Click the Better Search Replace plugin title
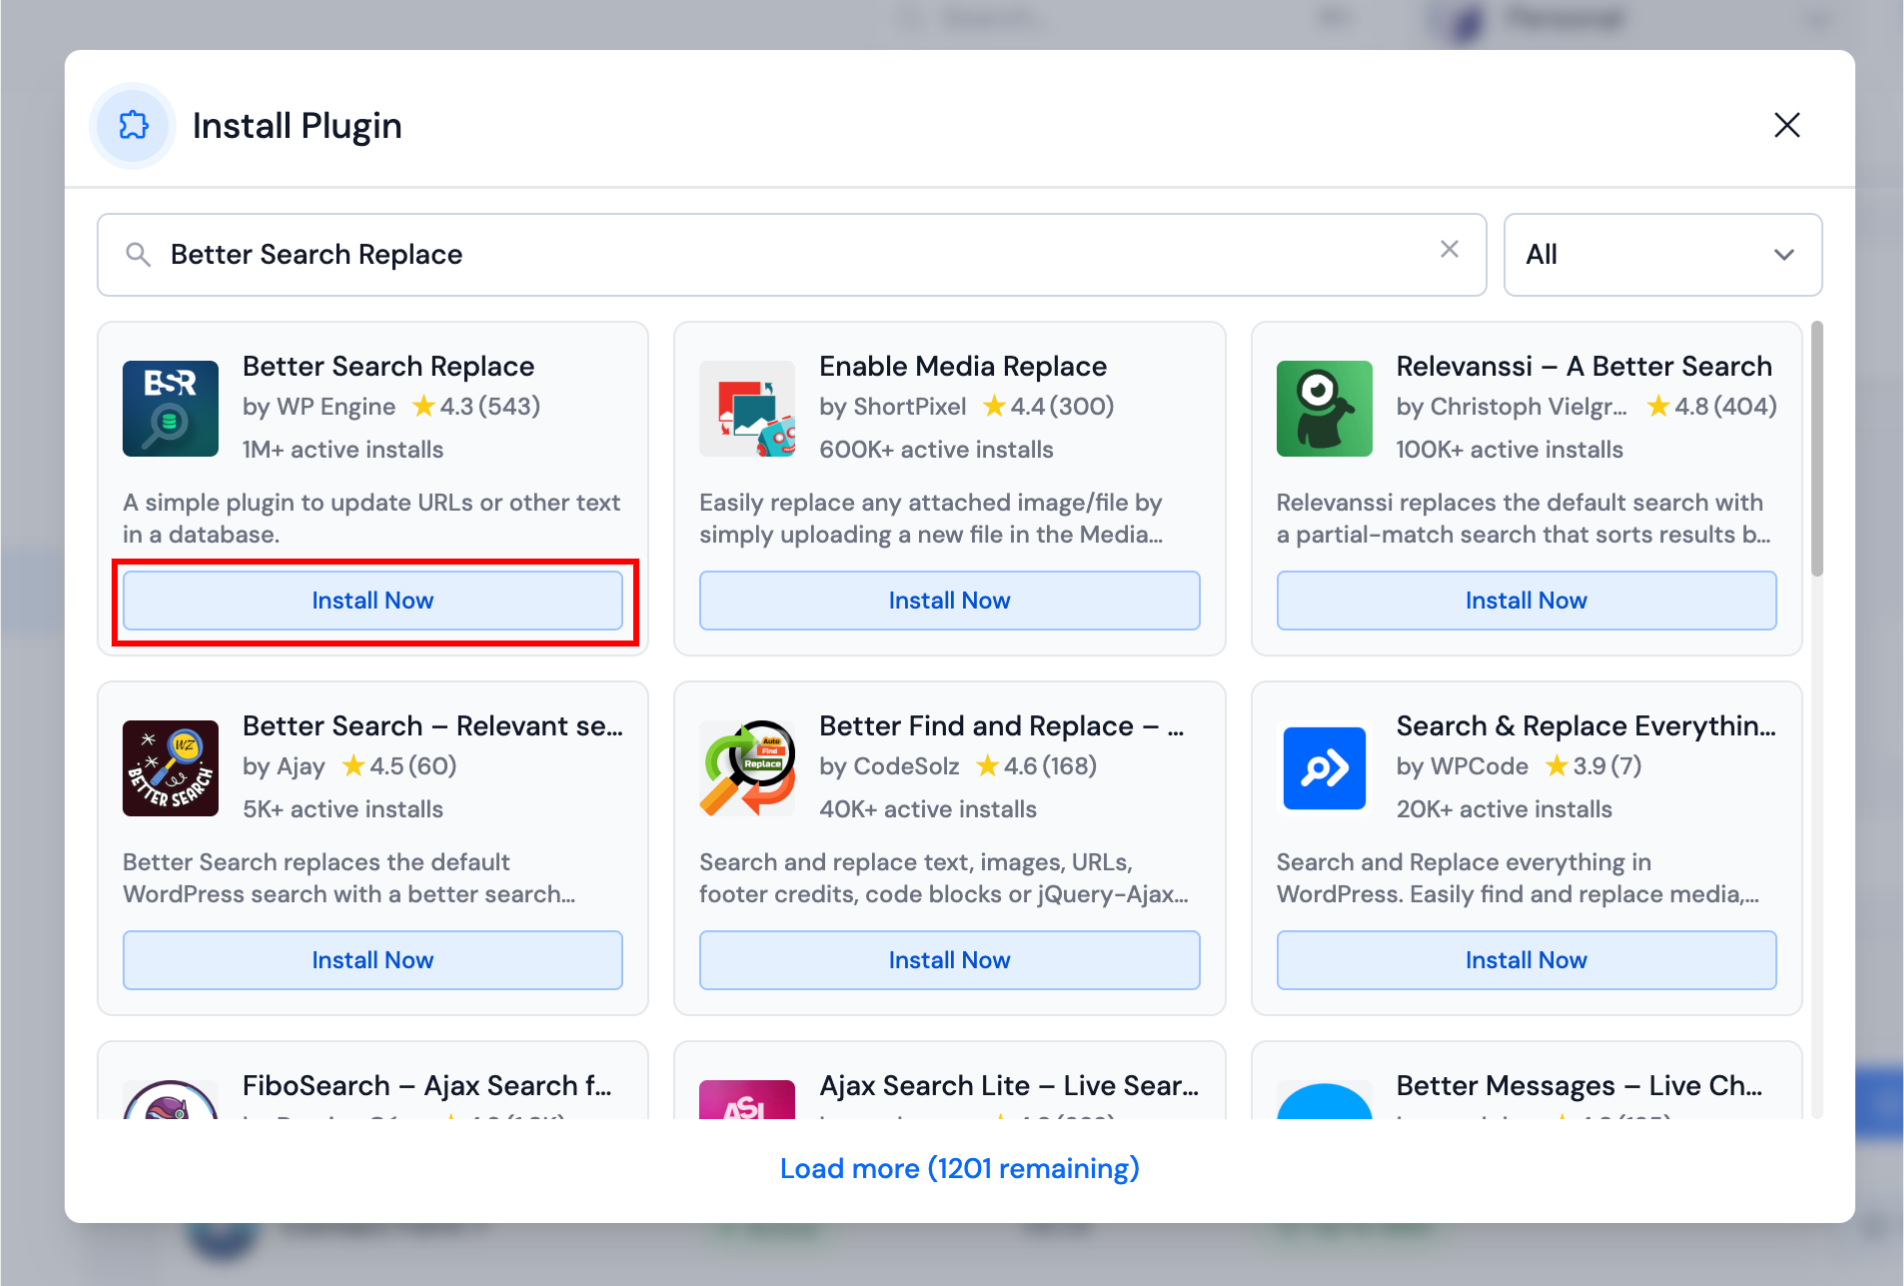Image resolution: width=1904 pixels, height=1286 pixels. pyautogui.click(x=388, y=366)
